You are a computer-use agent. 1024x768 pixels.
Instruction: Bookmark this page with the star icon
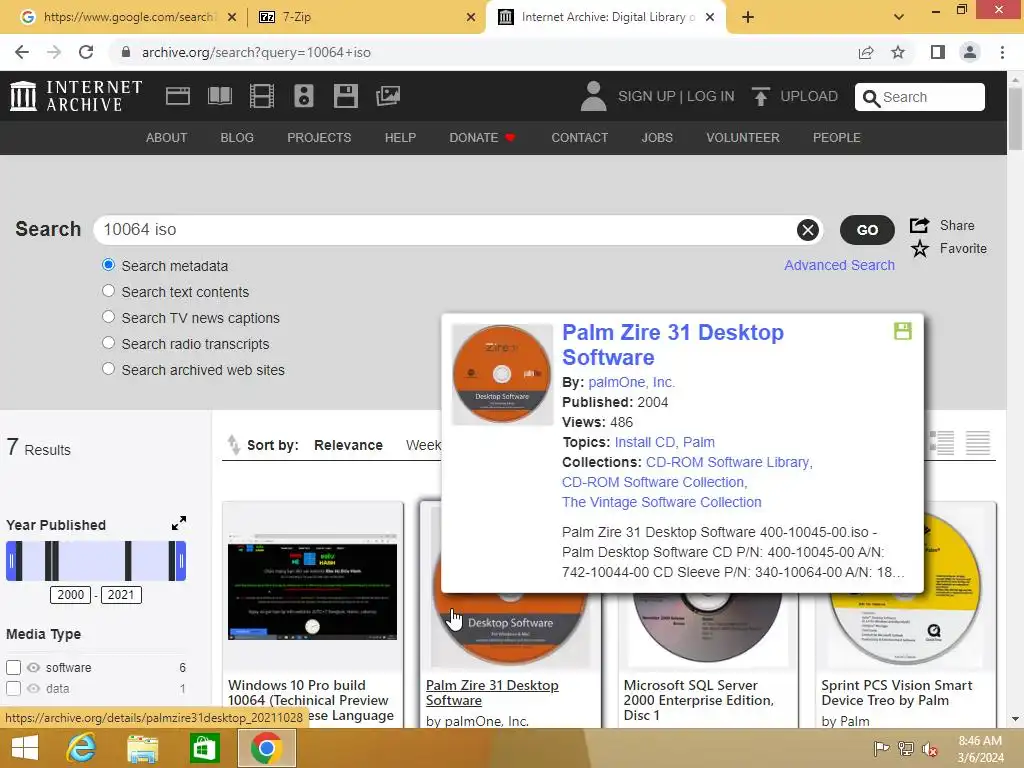click(898, 52)
